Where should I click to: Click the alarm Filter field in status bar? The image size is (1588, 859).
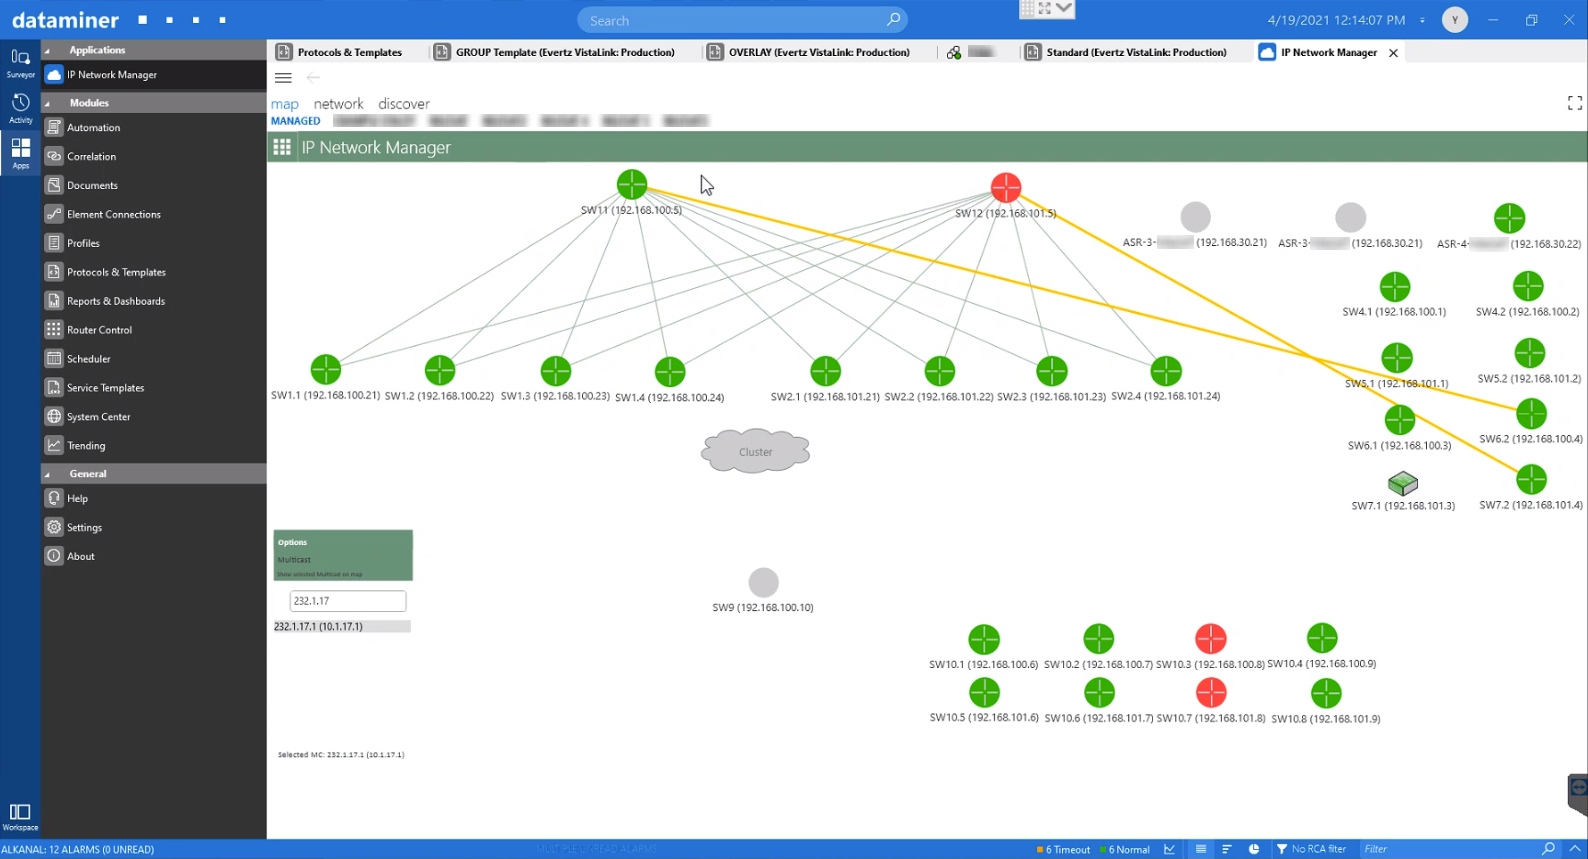coord(1450,849)
